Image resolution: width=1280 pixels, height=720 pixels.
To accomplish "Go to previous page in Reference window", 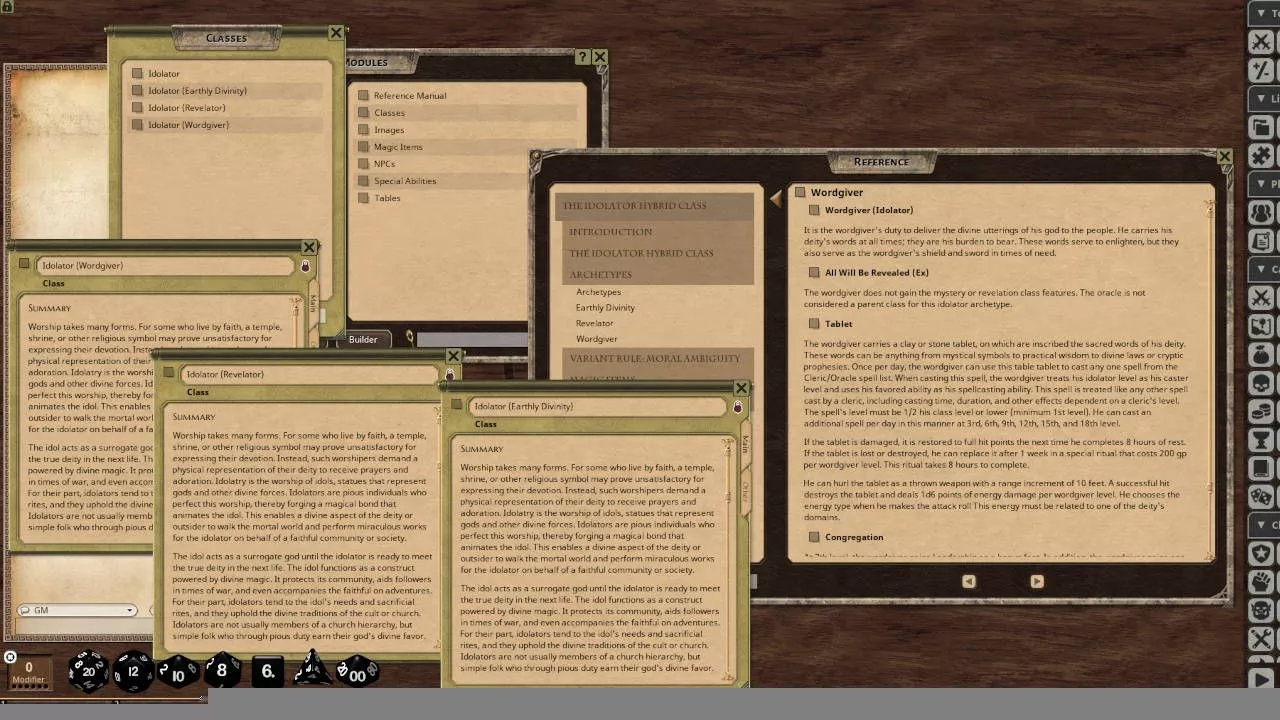I will 968,581.
